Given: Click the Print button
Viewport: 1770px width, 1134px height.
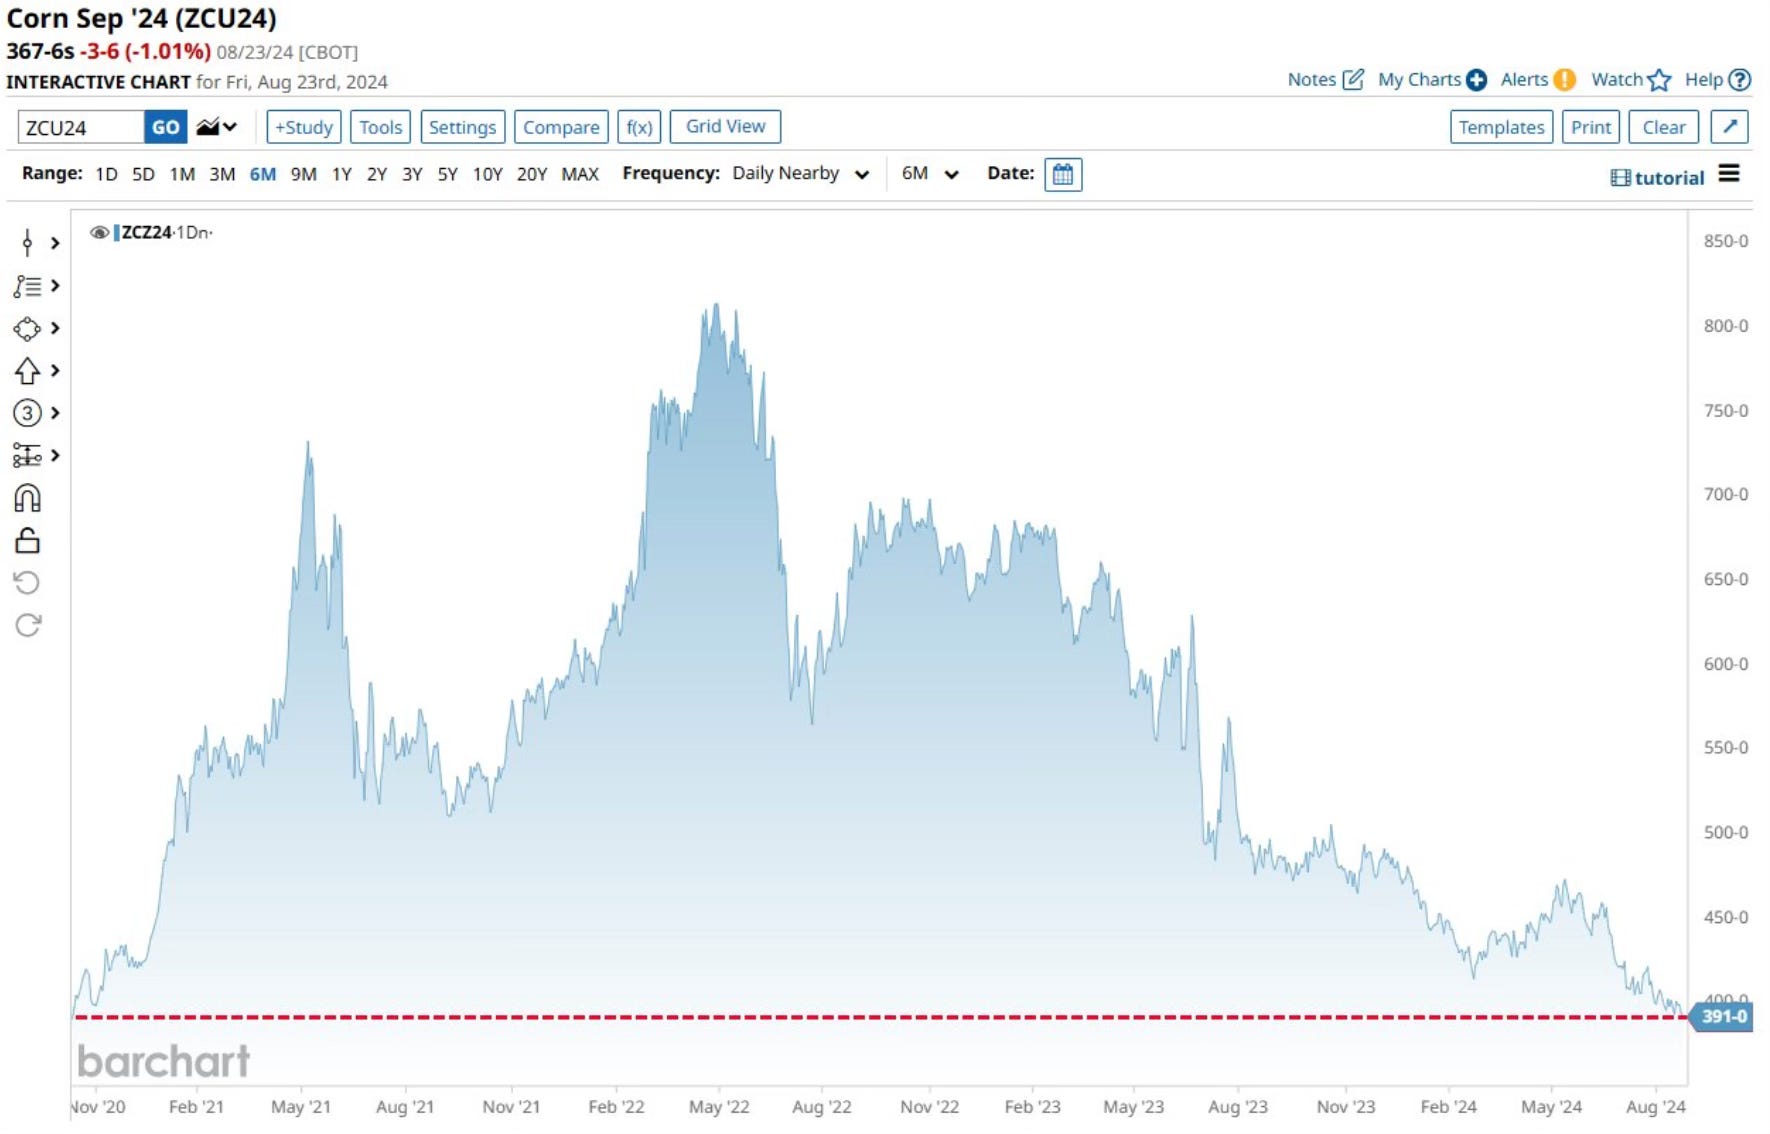Looking at the screenshot, I should [x=1591, y=127].
